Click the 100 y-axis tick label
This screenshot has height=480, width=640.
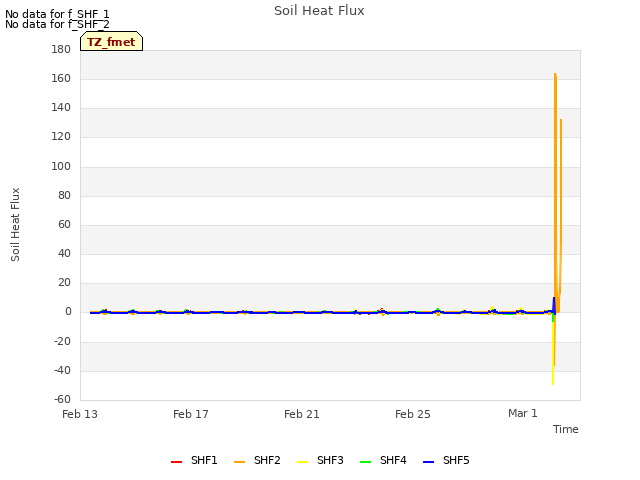(x=61, y=167)
